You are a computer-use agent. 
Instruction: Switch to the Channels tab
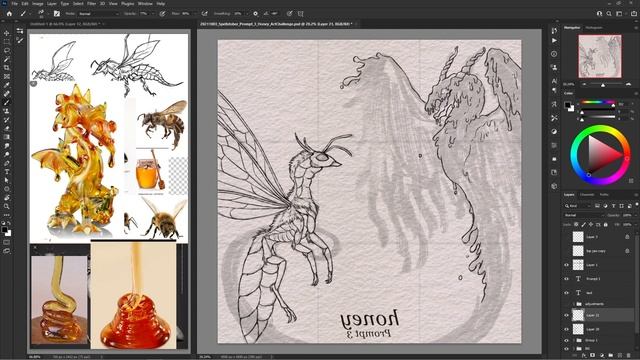click(x=587, y=195)
